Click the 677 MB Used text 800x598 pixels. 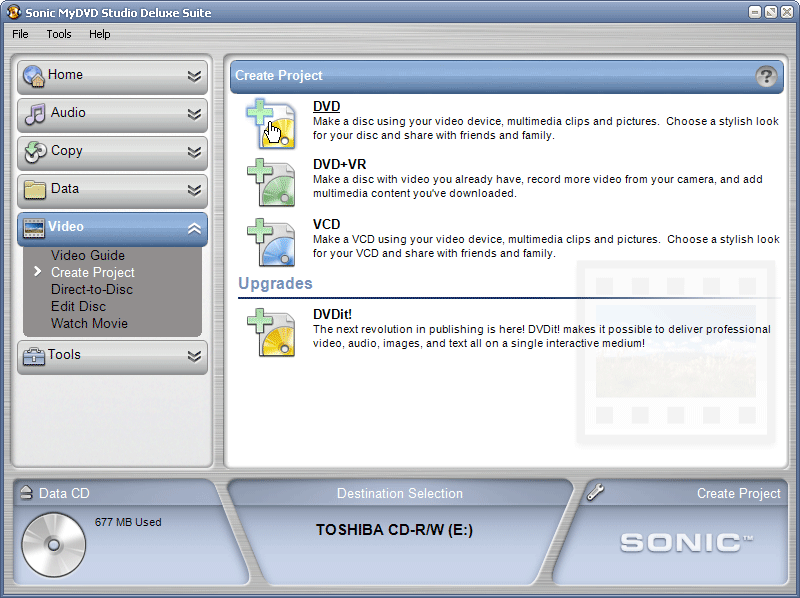128,522
